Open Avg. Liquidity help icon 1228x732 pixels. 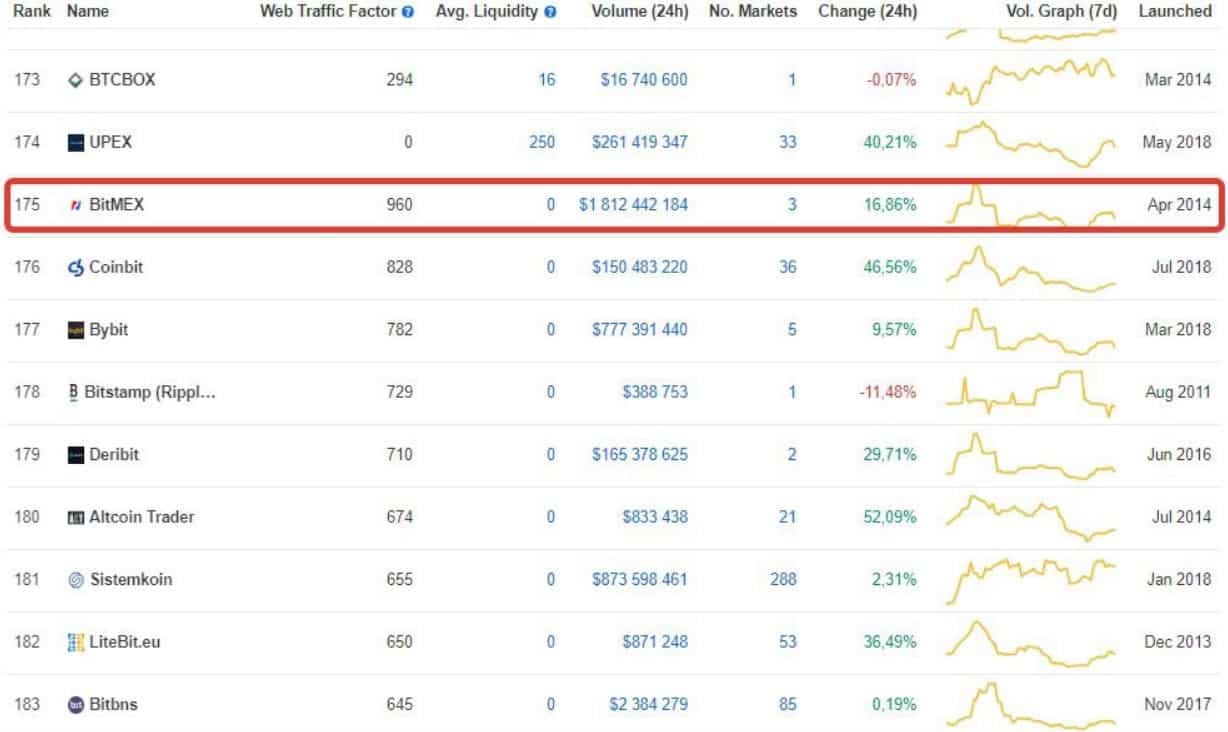[x=551, y=12]
